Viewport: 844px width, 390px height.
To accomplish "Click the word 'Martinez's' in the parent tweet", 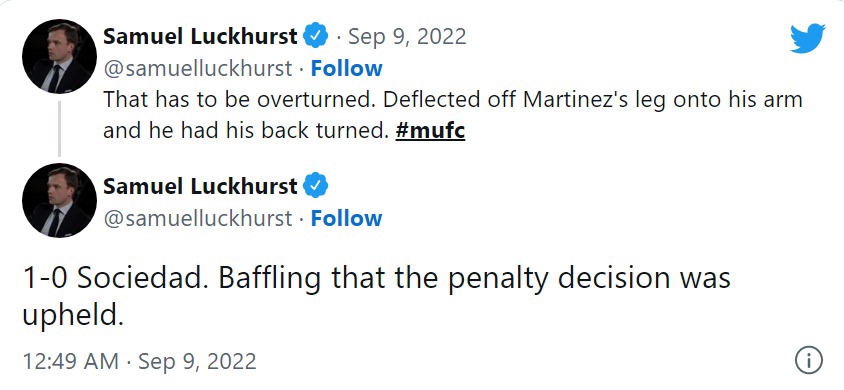I will 576,100.
